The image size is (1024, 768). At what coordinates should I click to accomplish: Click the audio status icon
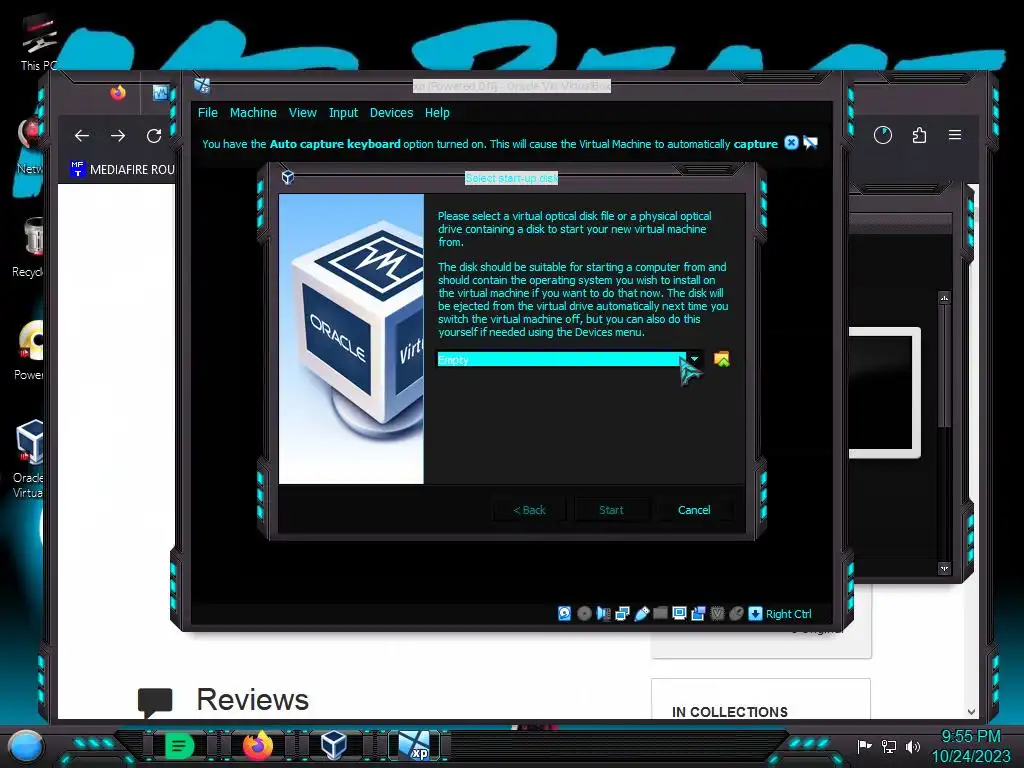603,613
